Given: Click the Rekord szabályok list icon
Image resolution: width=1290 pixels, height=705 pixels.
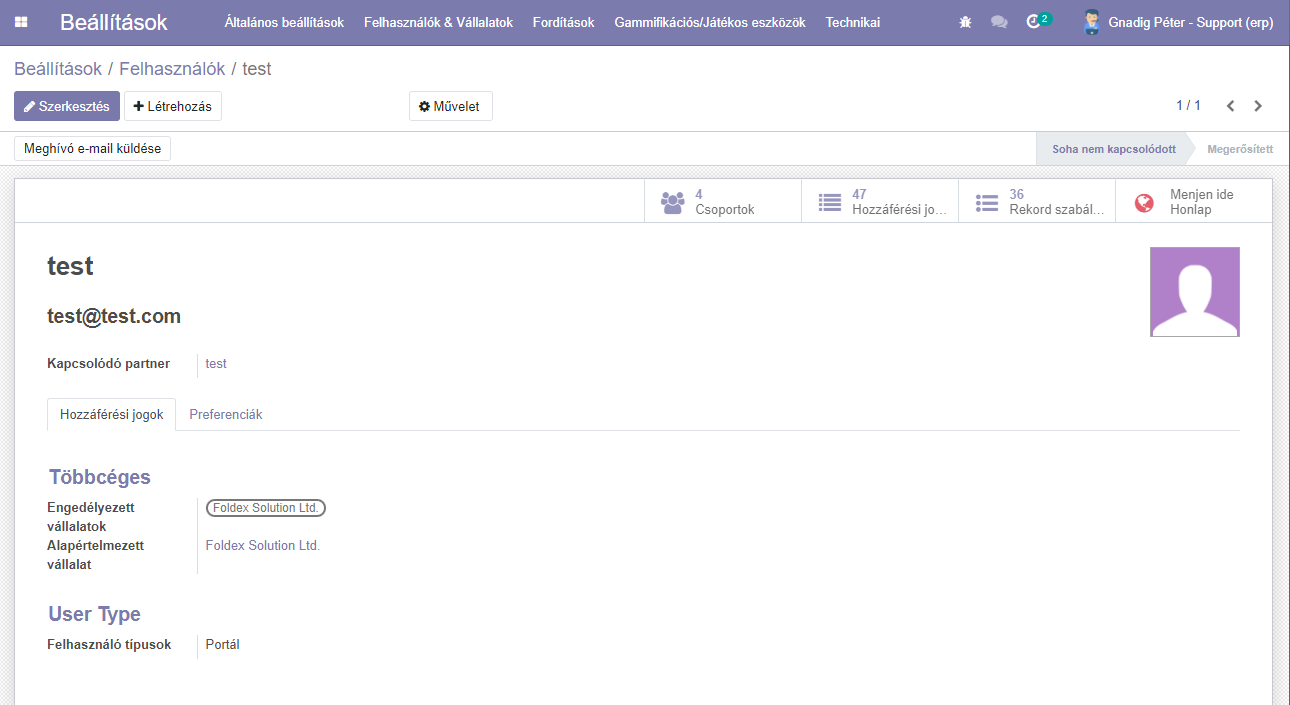Looking at the screenshot, I should pyautogui.click(x=987, y=202).
